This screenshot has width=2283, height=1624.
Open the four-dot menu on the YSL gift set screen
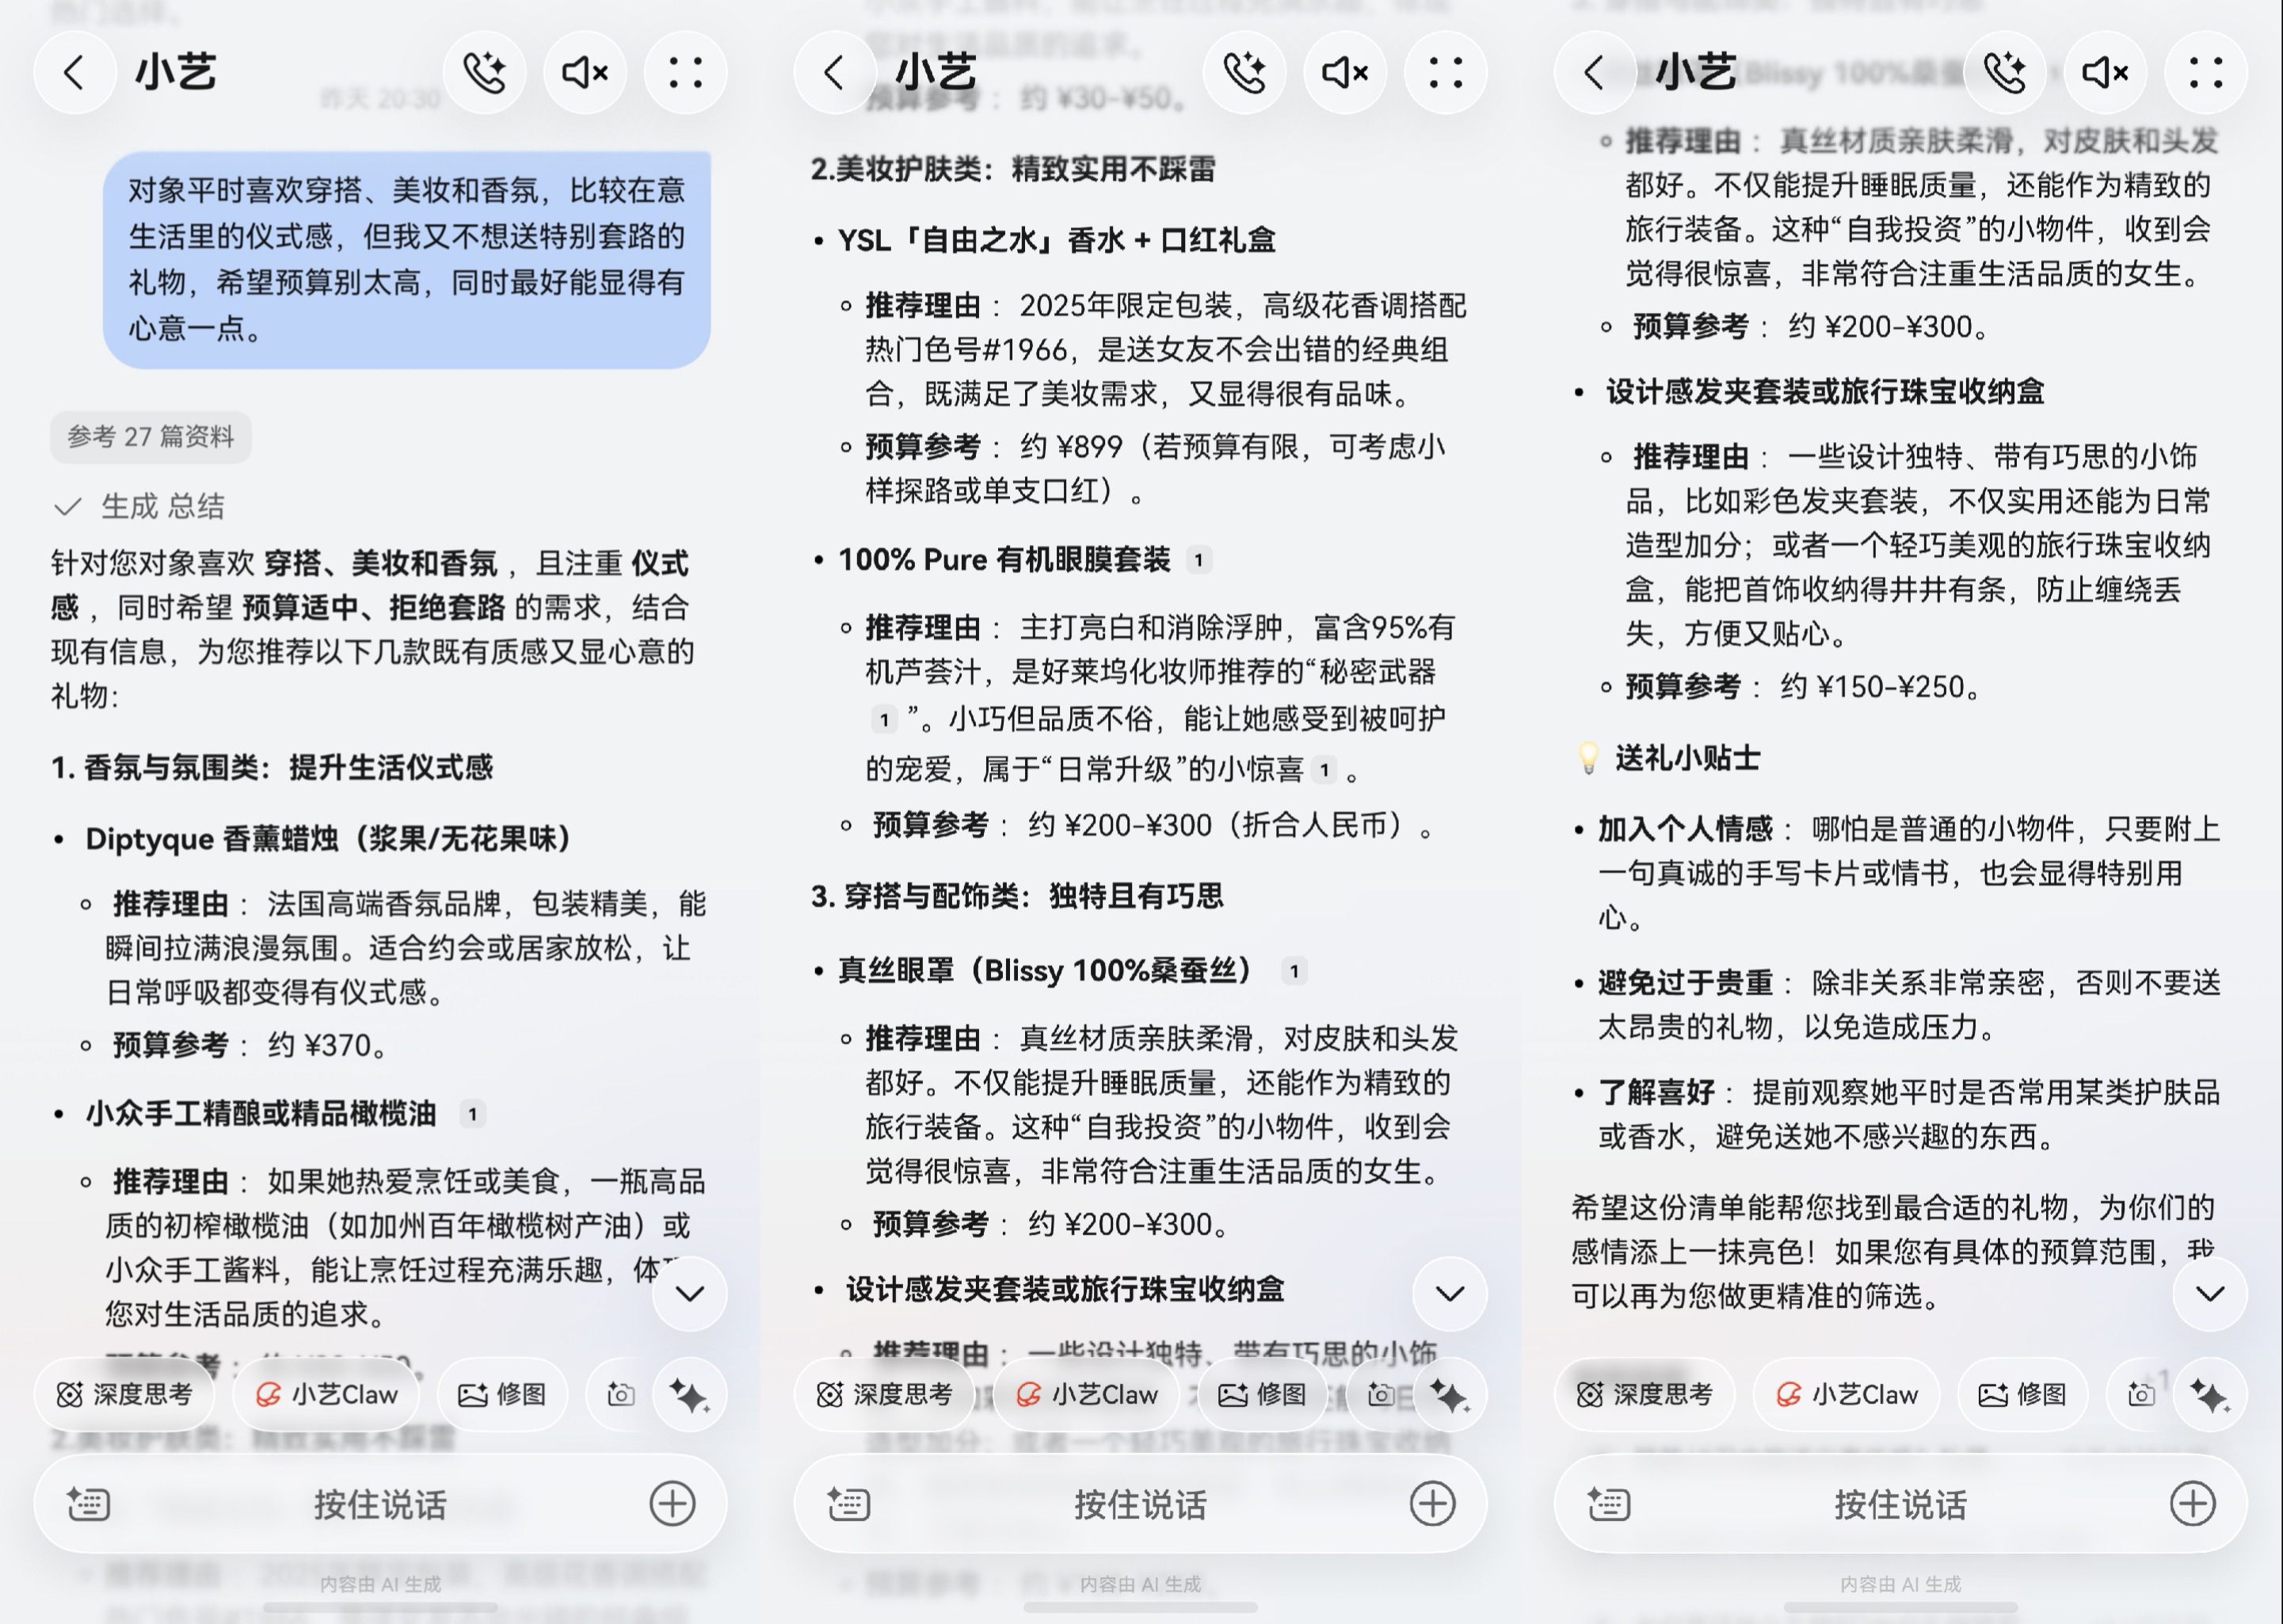pyautogui.click(x=1446, y=72)
